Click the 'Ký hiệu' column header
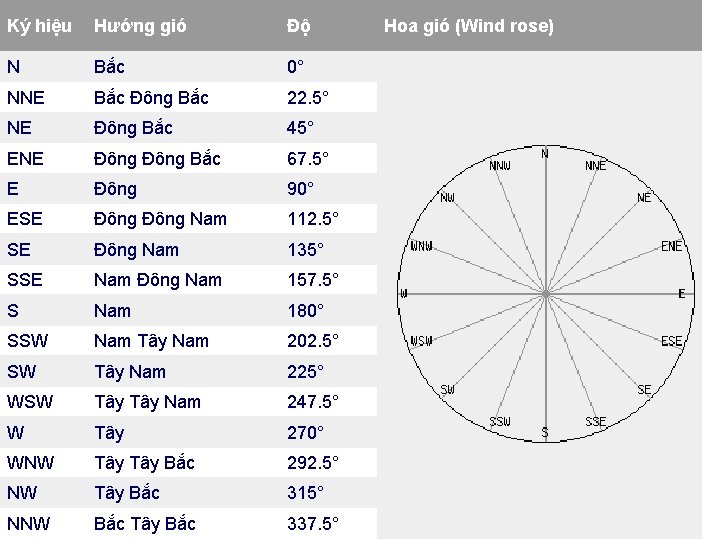Viewport: 720px width, 540px height. point(39,26)
